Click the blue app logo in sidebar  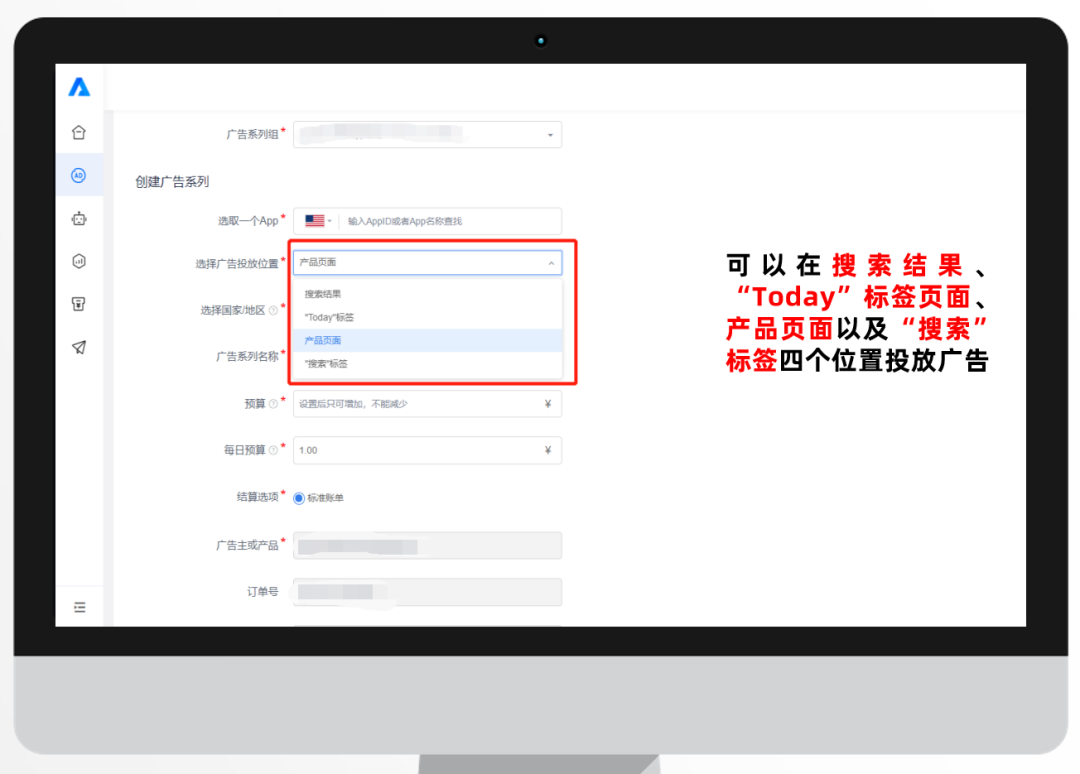[x=79, y=87]
